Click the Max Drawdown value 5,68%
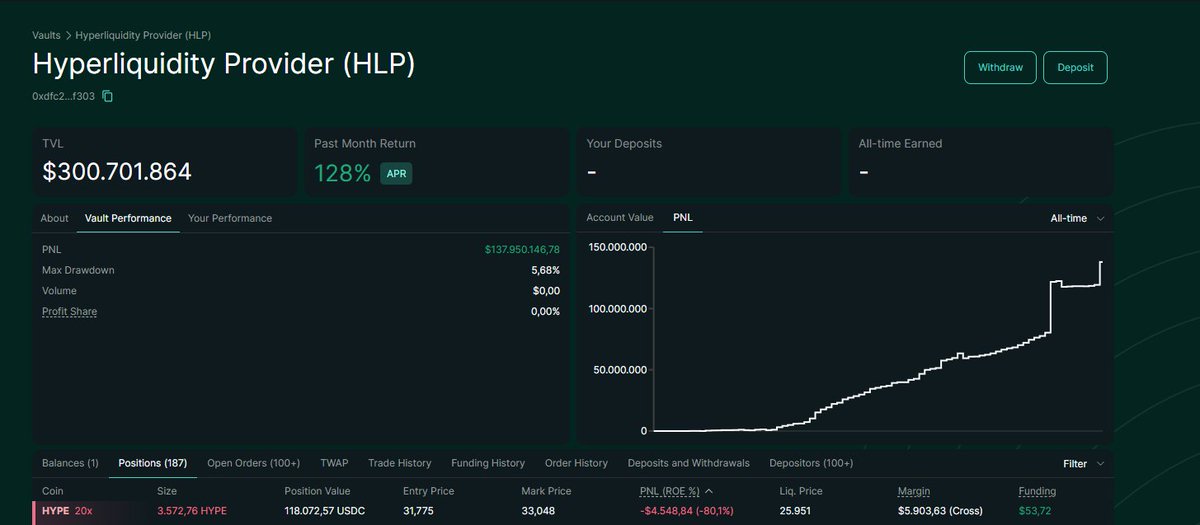1200x525 pixels. pyautogui.click(x=545, y=270)
